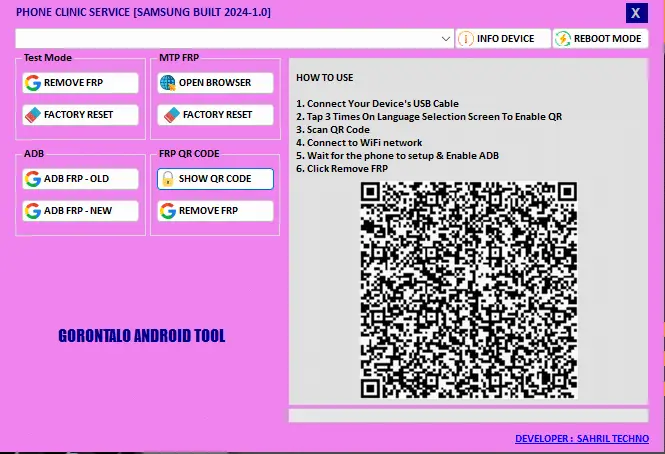The height and width of the screenshot is (454, 665).
Task: Click eraser icon on Test Mode FACTORY RESET
Action: click(33, 115)
